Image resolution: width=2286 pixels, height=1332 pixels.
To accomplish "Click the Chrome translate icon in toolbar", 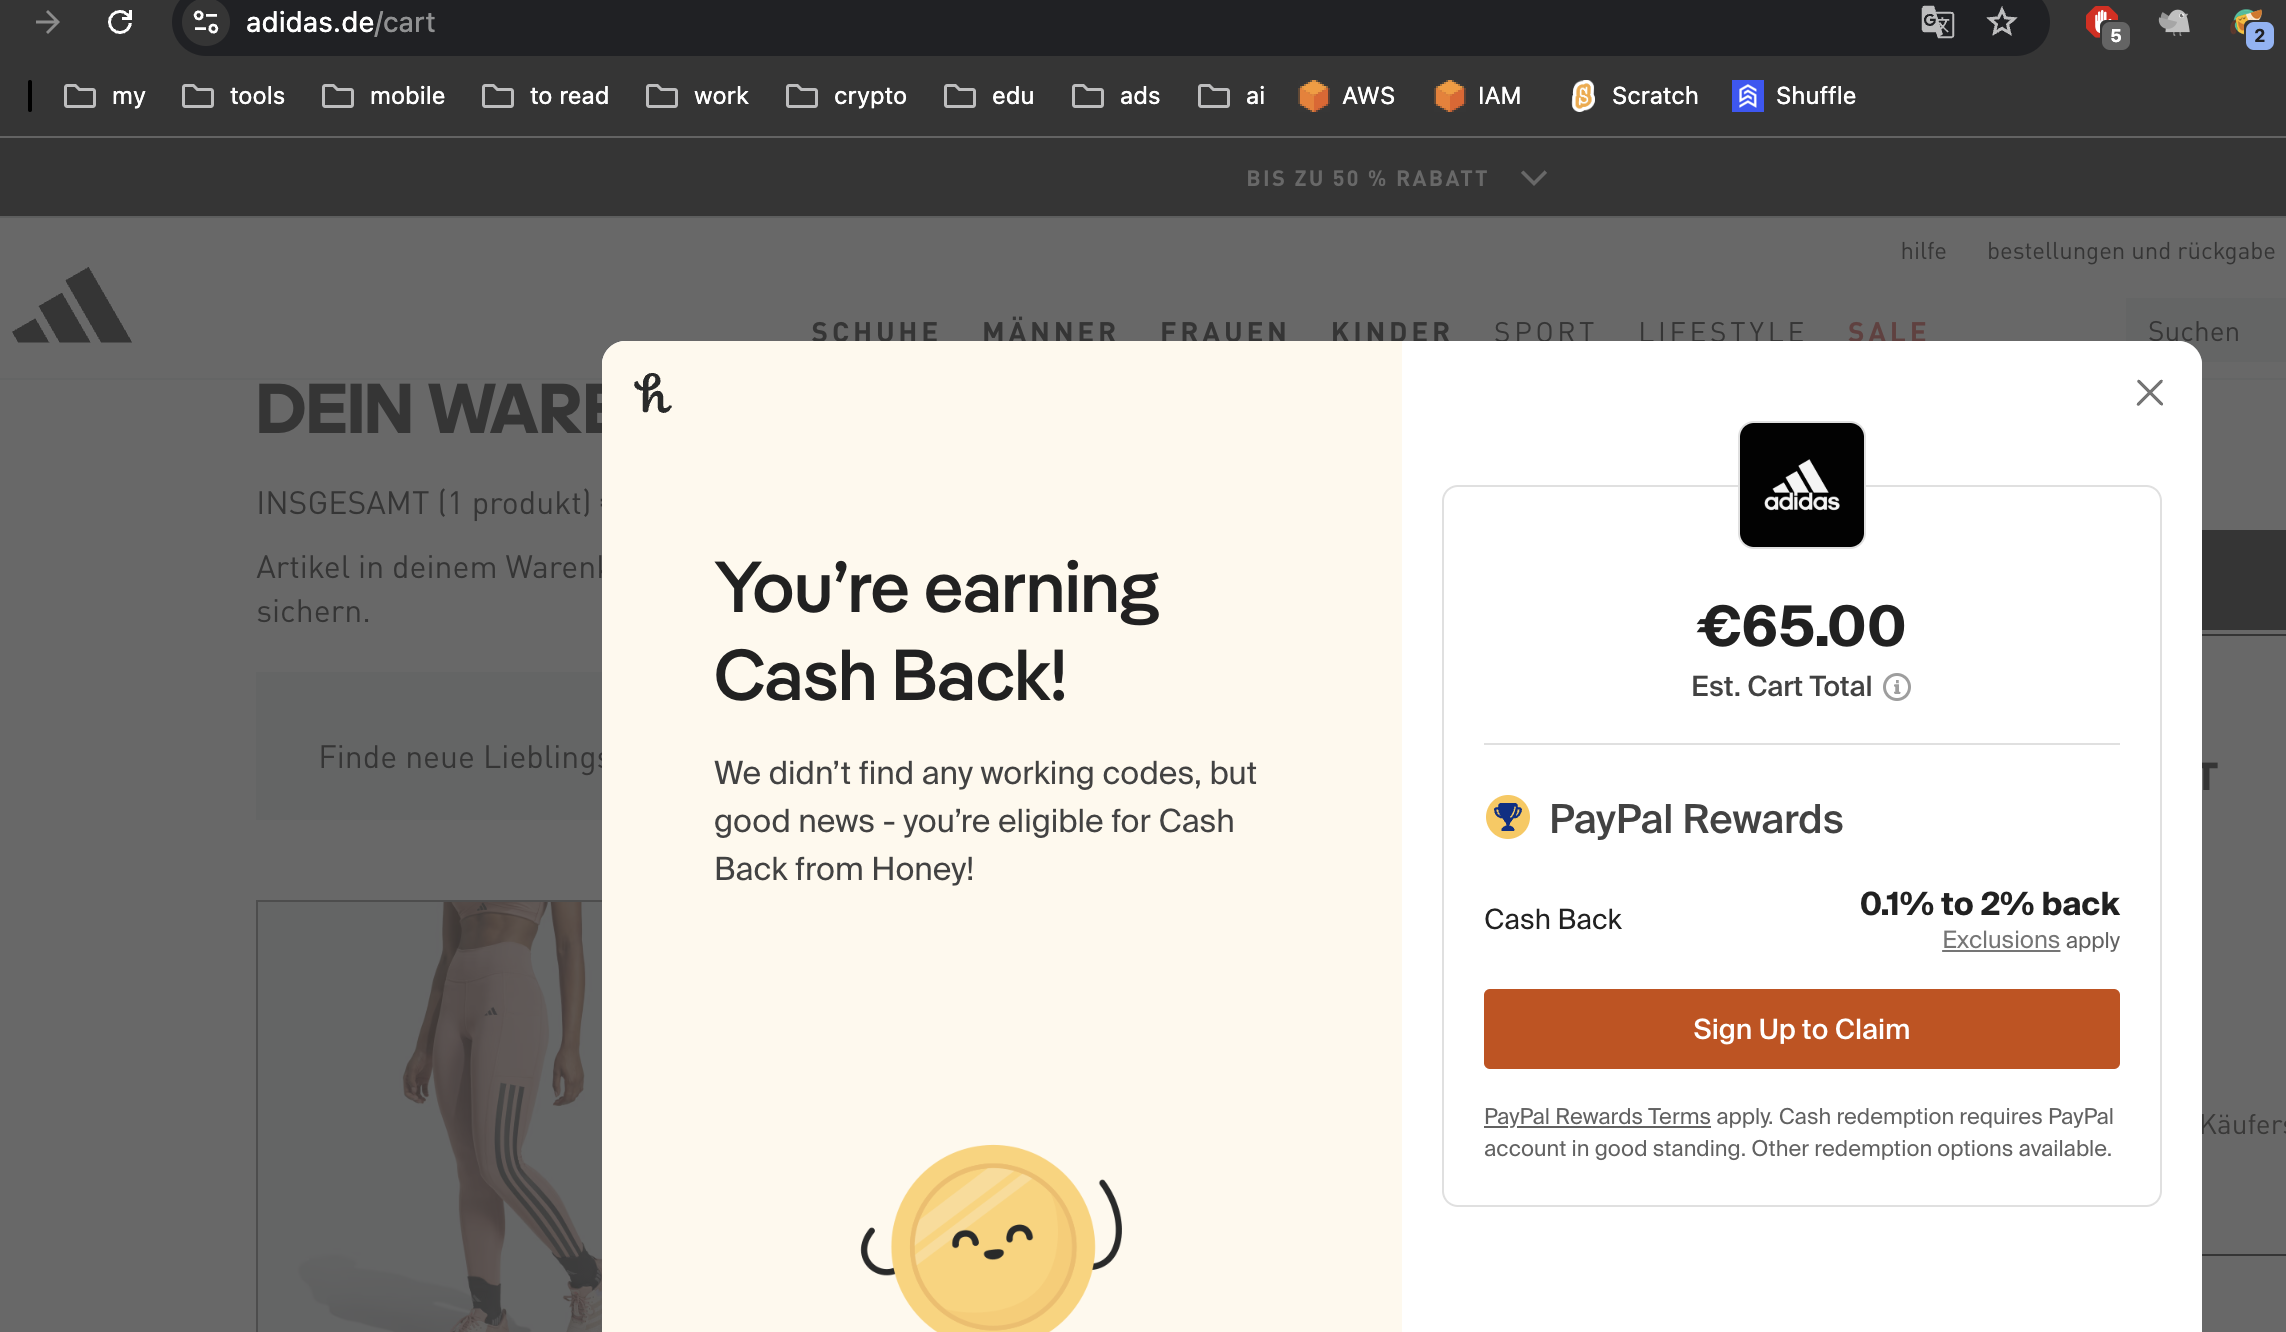I will coord(1936,22).
